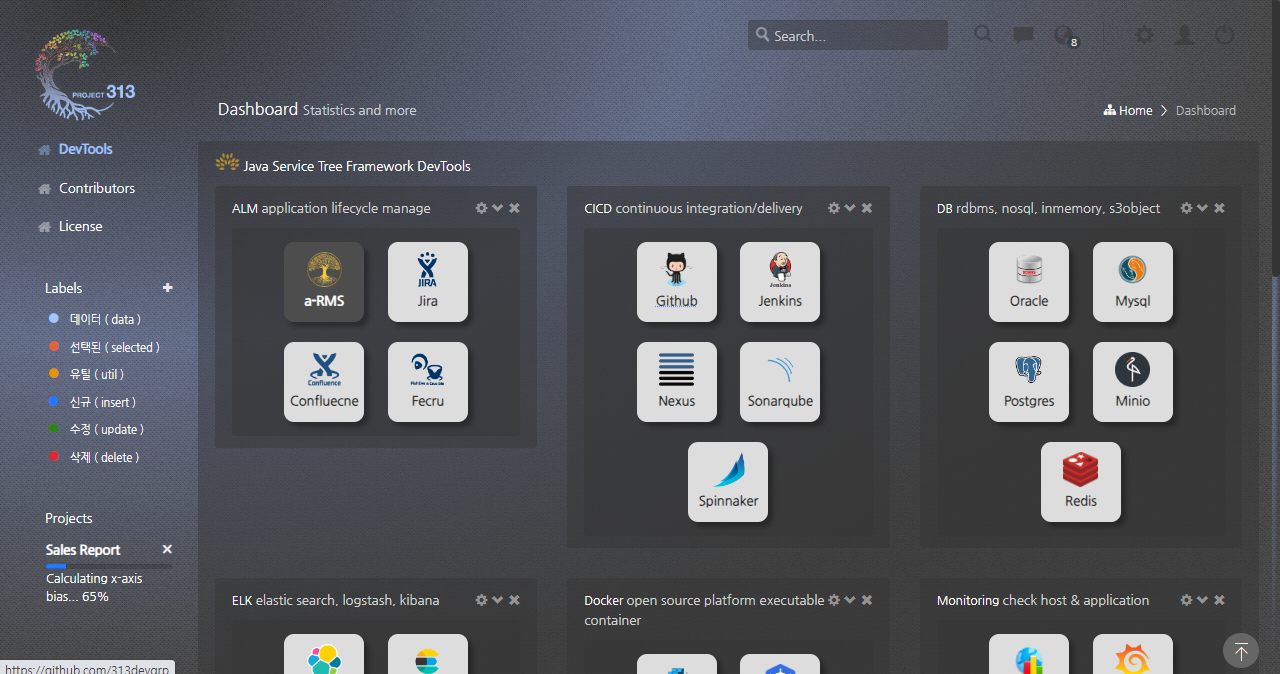Open the Minio tile

[x=1133, y=382]
